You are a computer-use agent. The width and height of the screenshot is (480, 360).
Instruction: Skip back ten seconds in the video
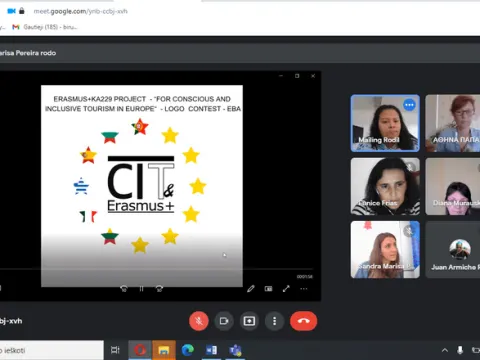tap(124, 289)
